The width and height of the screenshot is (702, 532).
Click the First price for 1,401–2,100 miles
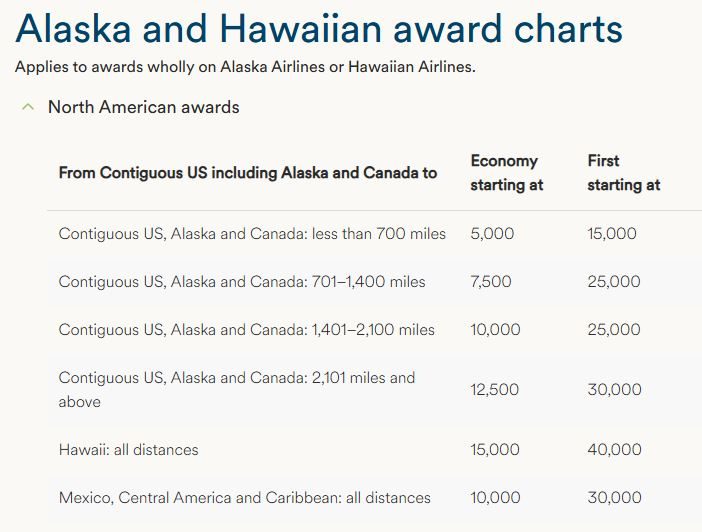(x=614, y=330)
